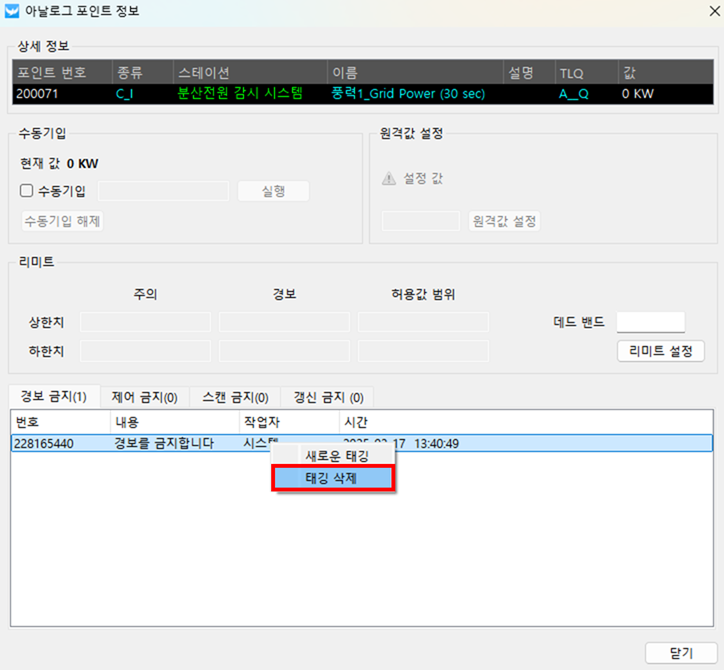Viewport: 724px width, 670px height.
Task: Go to the 갱신 금지 (0) tab
Action: (x=327, y=397)
